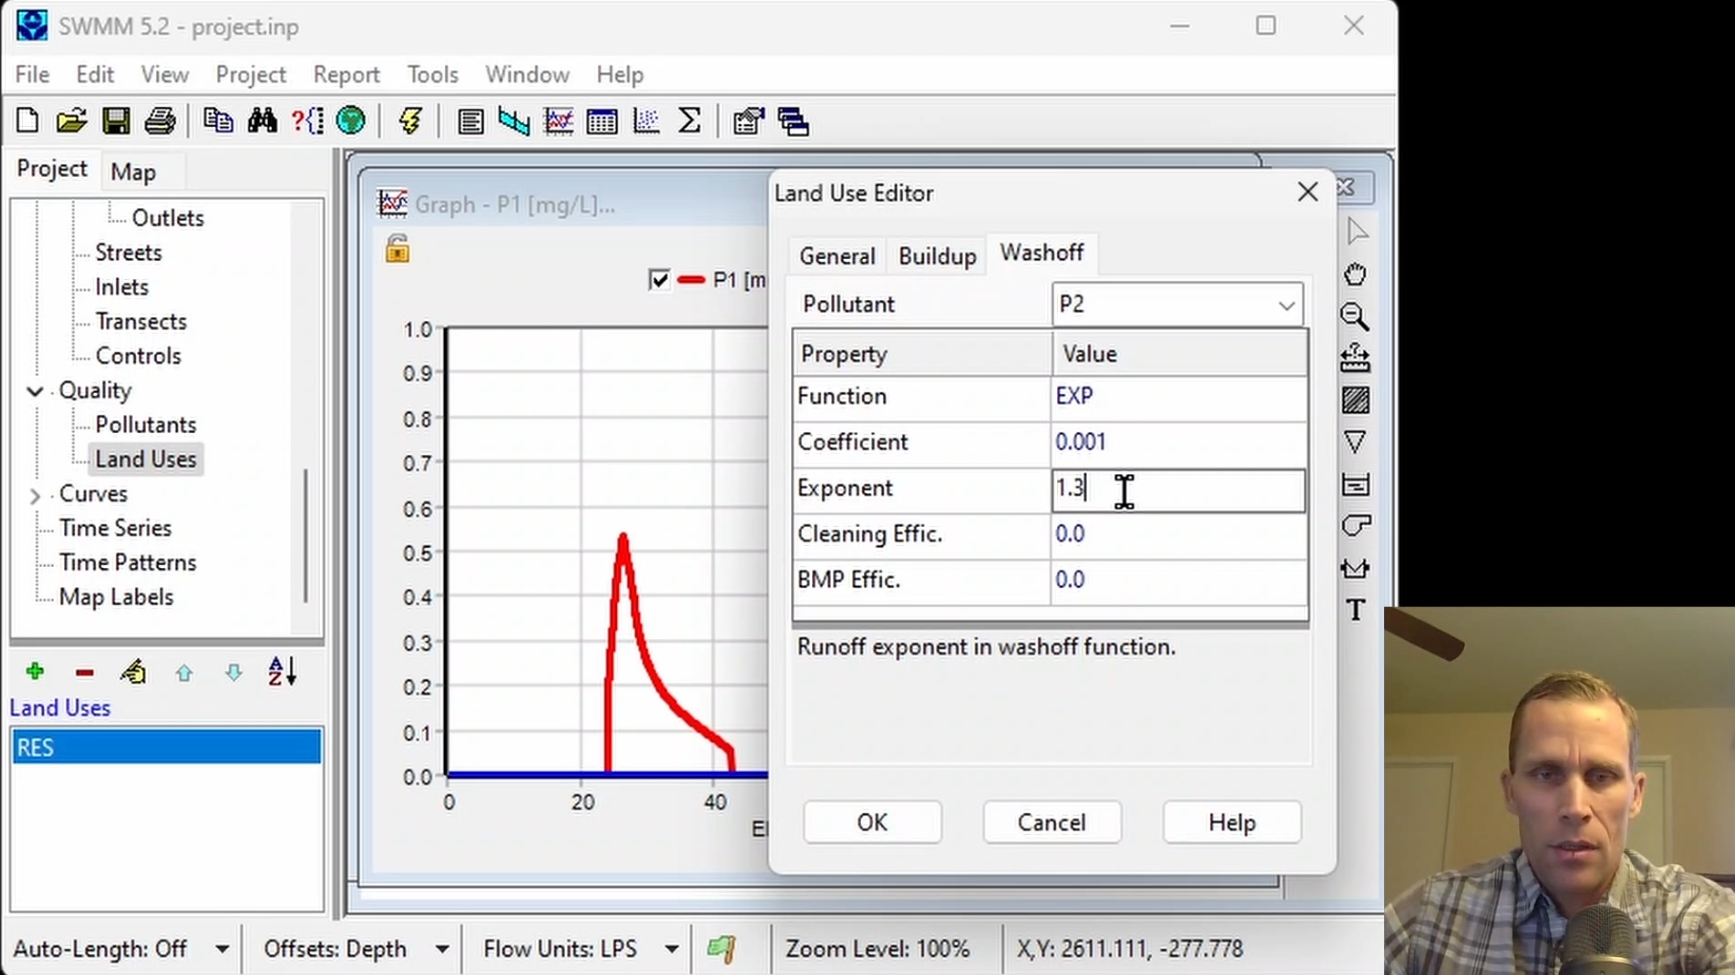Toggle the graph lock icon

(397, 249)
